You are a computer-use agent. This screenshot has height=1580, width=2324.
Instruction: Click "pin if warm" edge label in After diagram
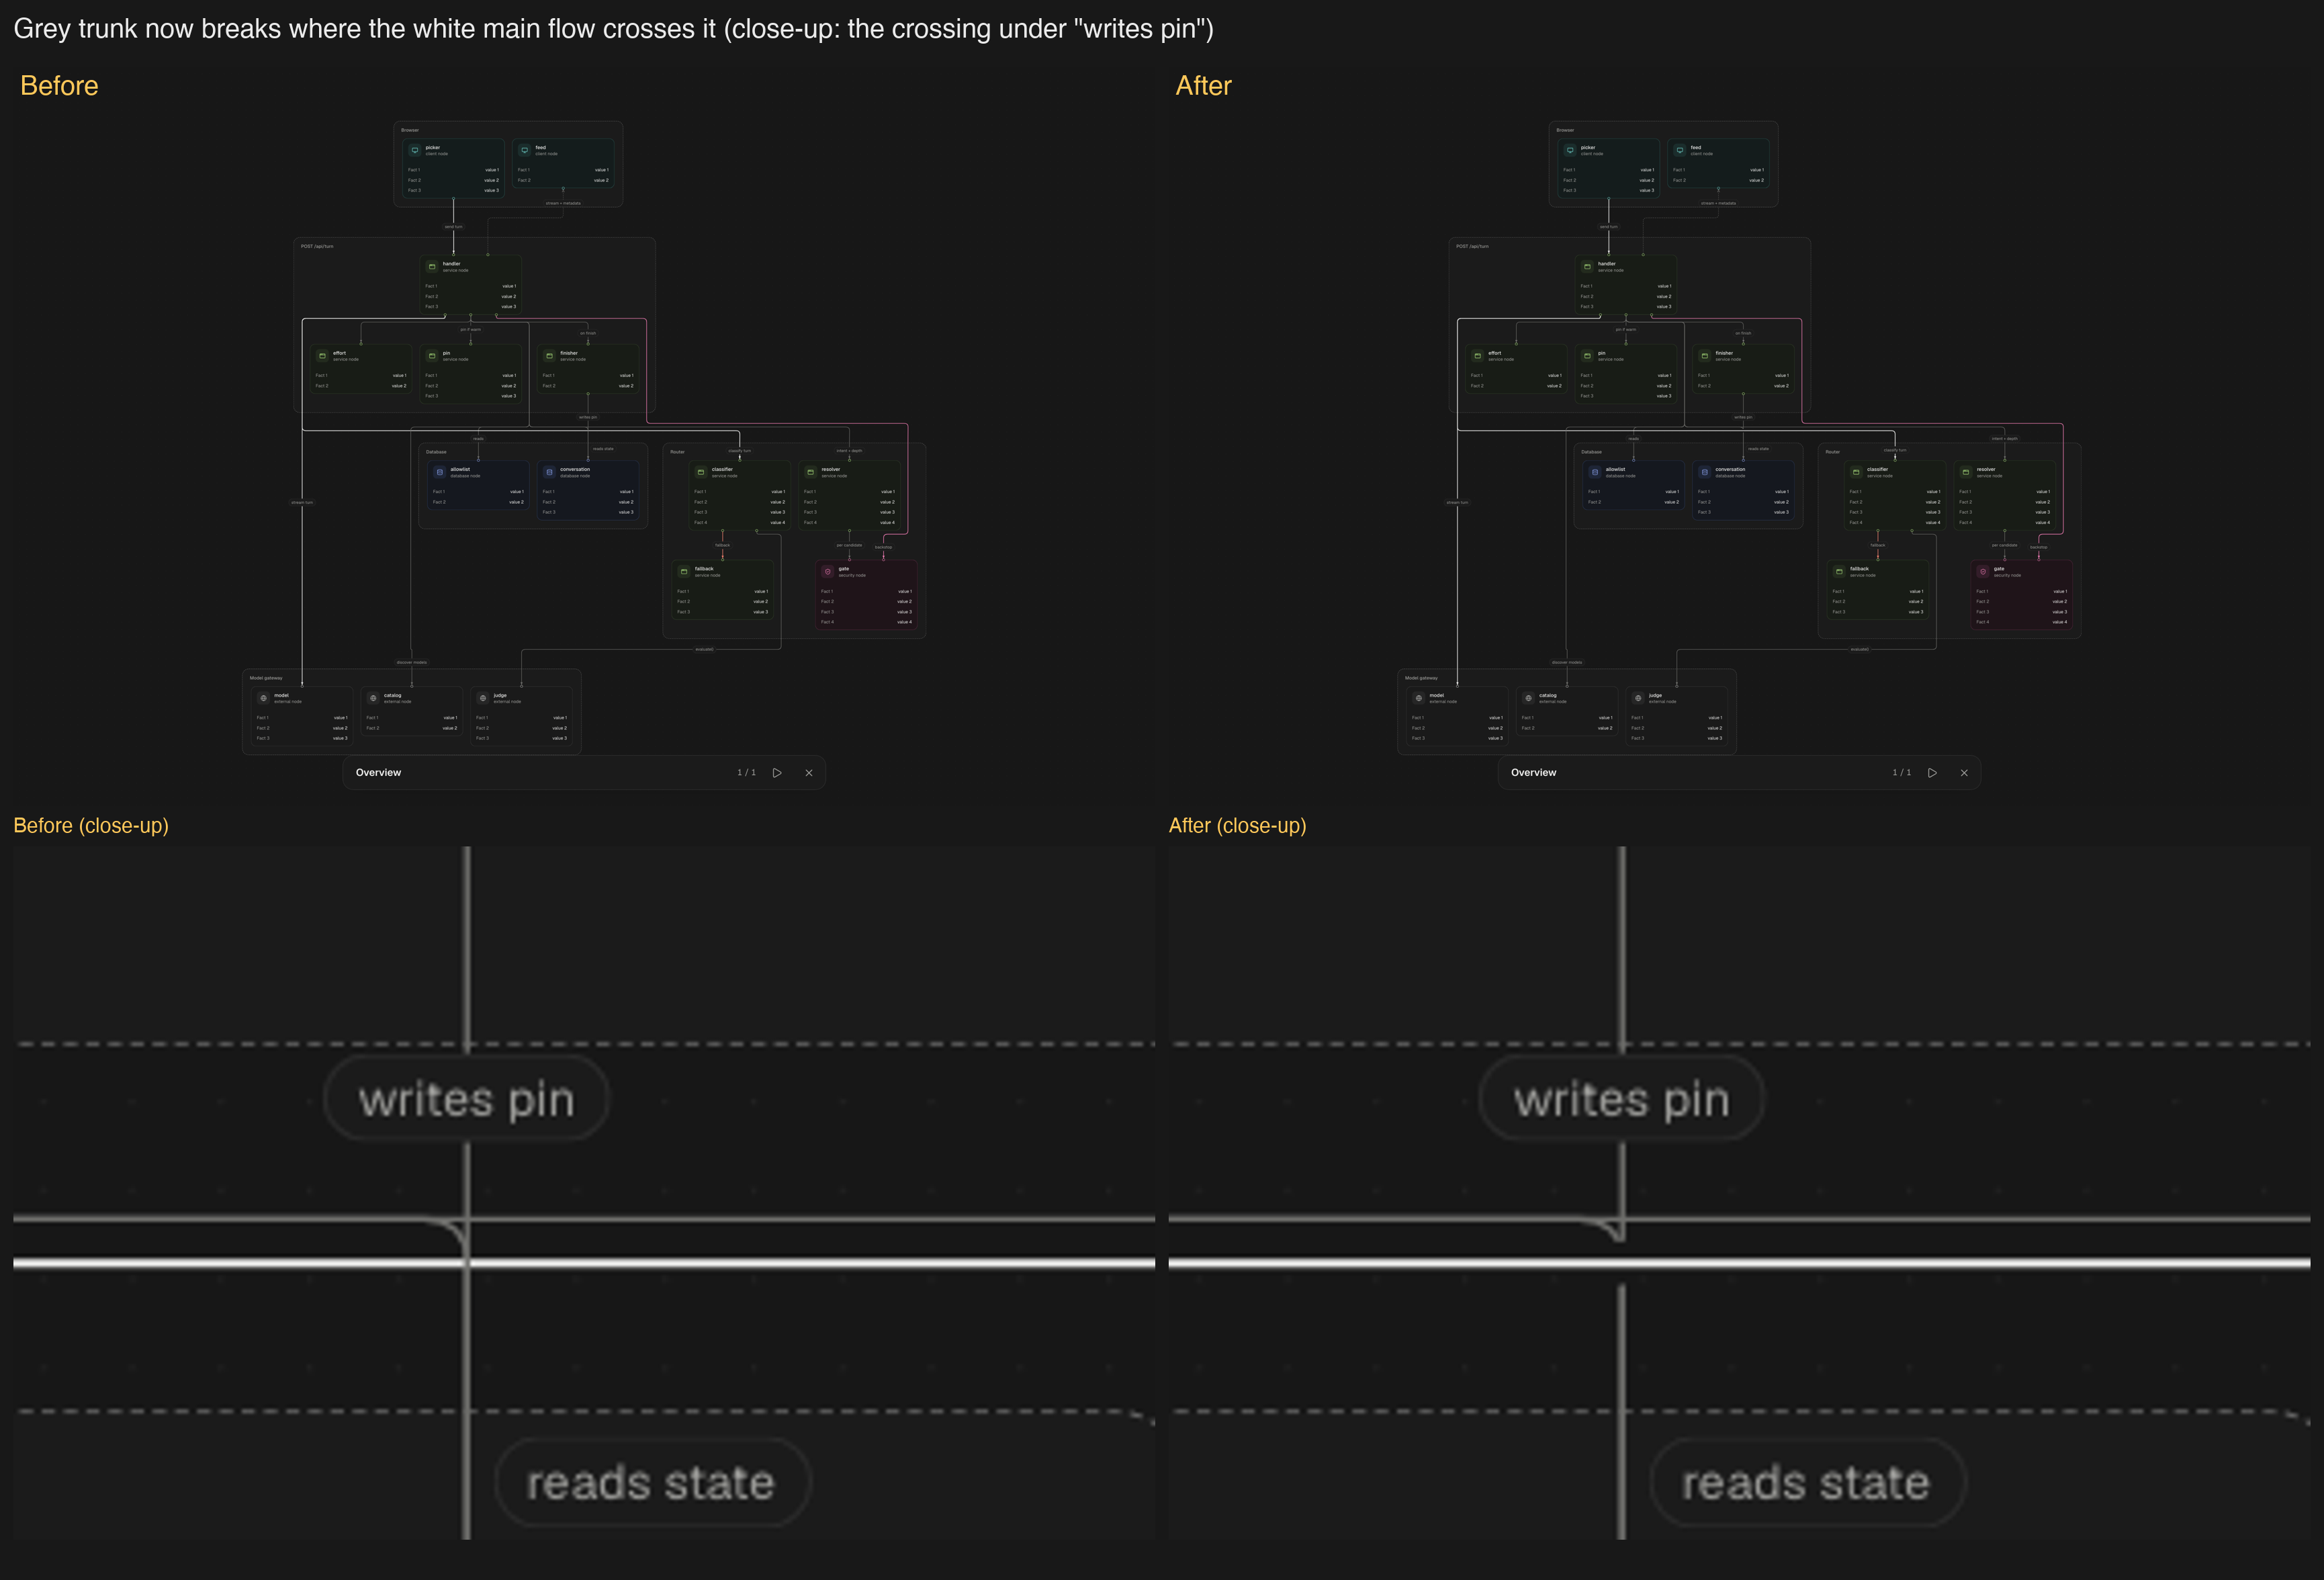pyautogui.click(x=1626, y=329)
